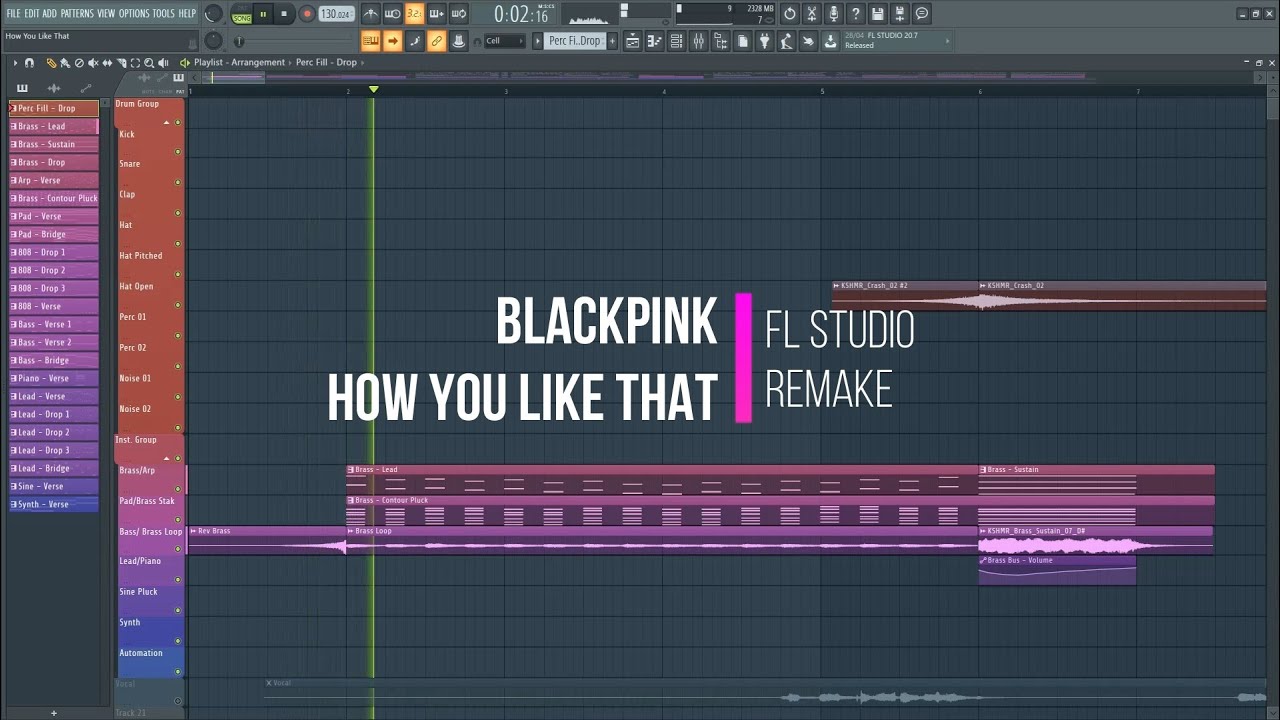Select the playlist pencil draw tool
The width and height of the screenshot is (1280, 720).
(x=51, y=62)
